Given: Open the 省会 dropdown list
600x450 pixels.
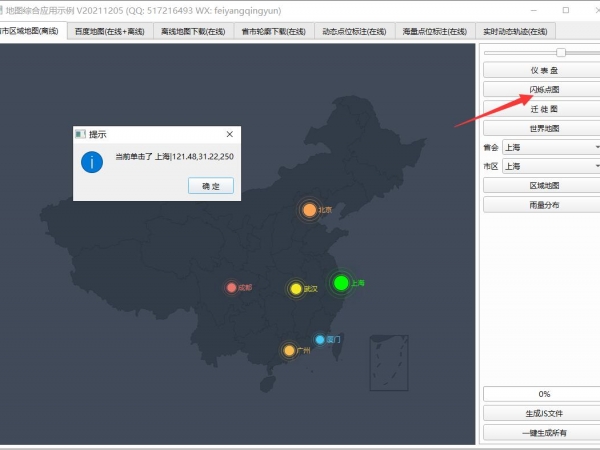Looking at the screenshot, I should pyautogui.click(x=551, y=147).
